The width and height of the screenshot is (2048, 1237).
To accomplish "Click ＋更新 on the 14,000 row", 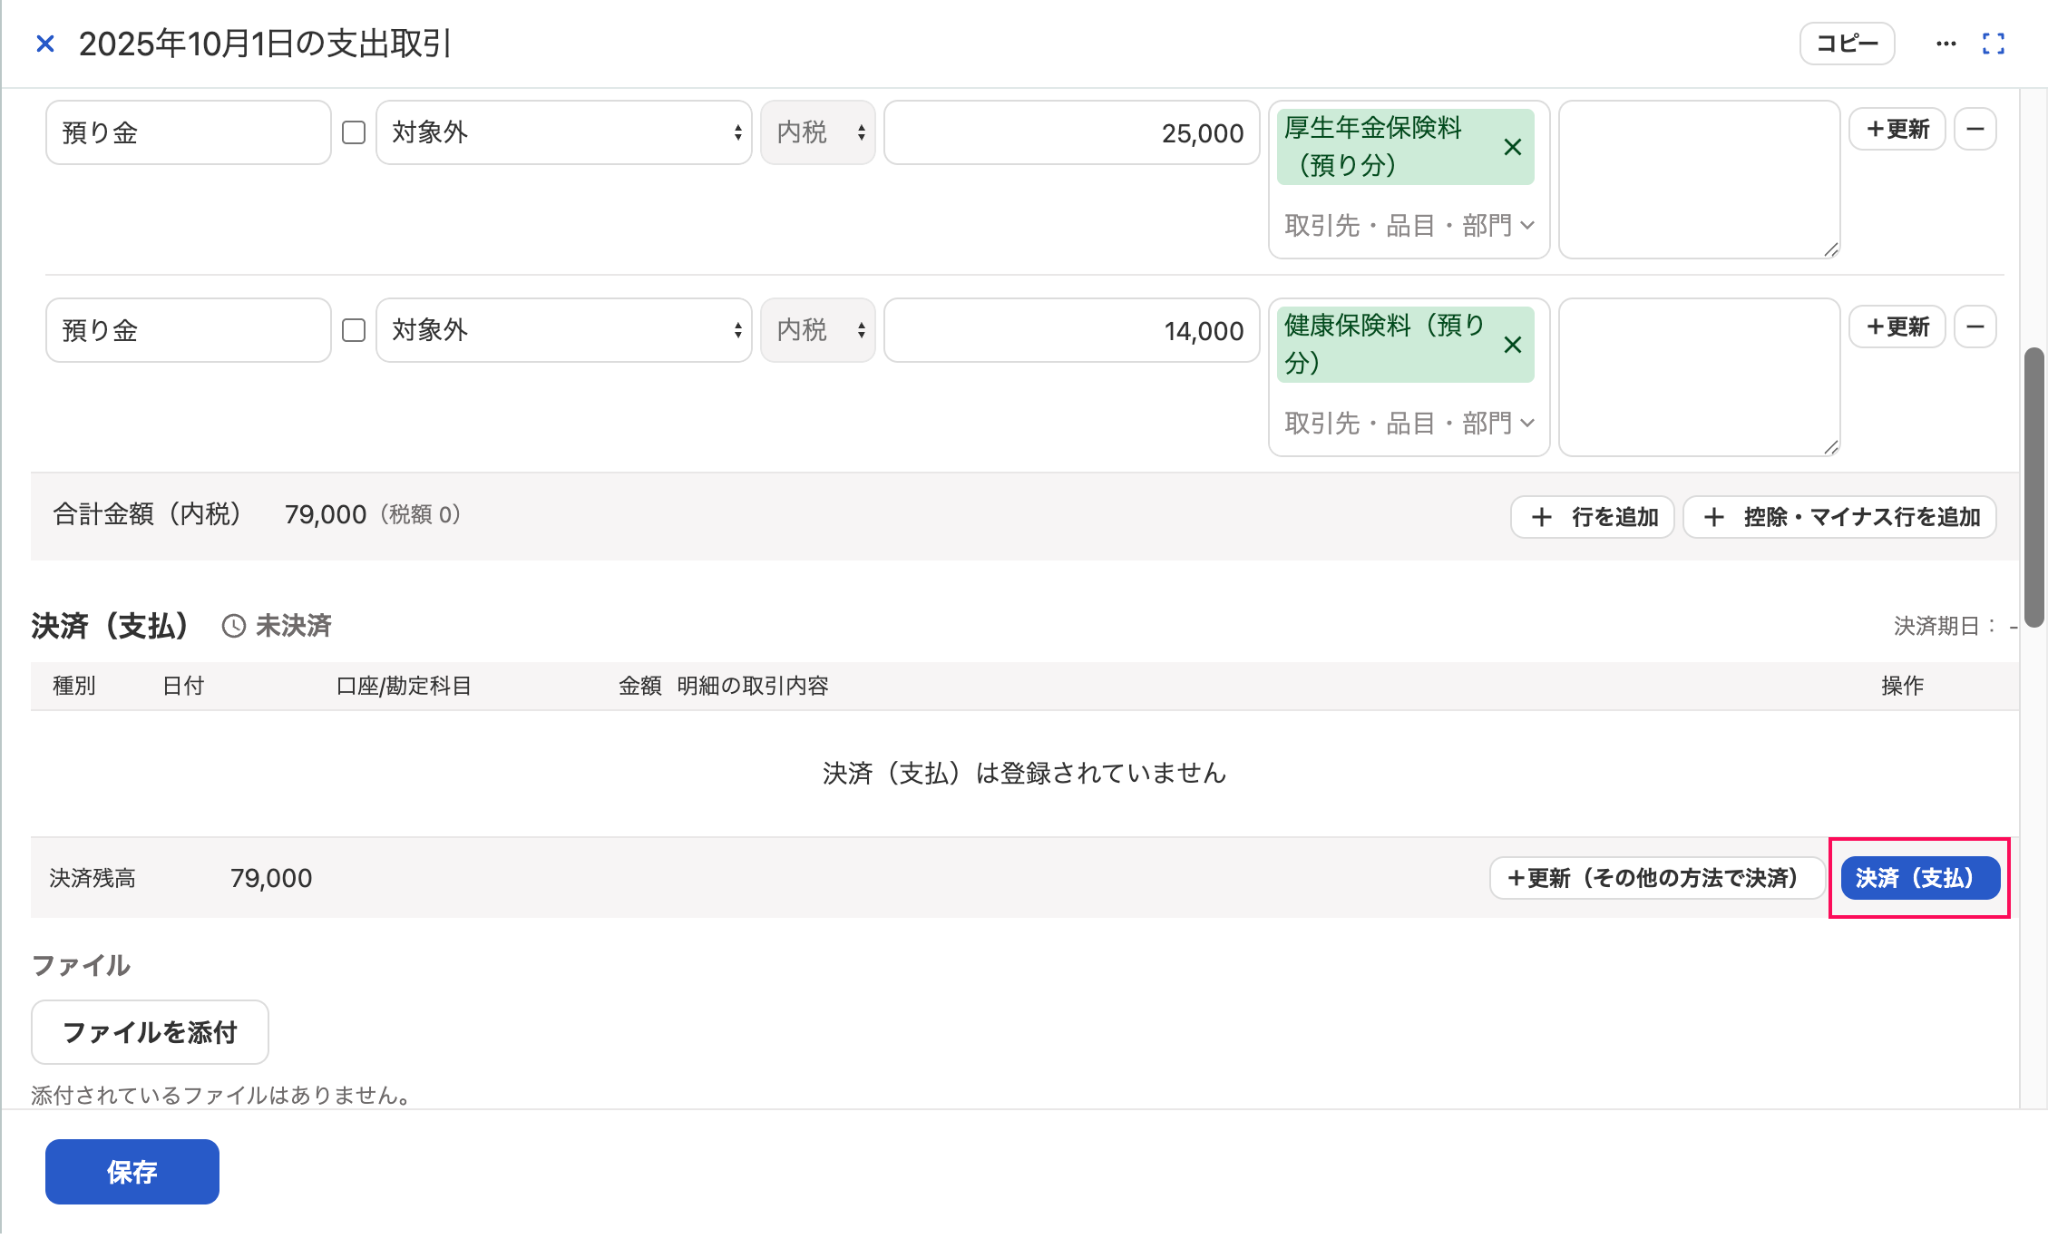I will coord(1897,327).
